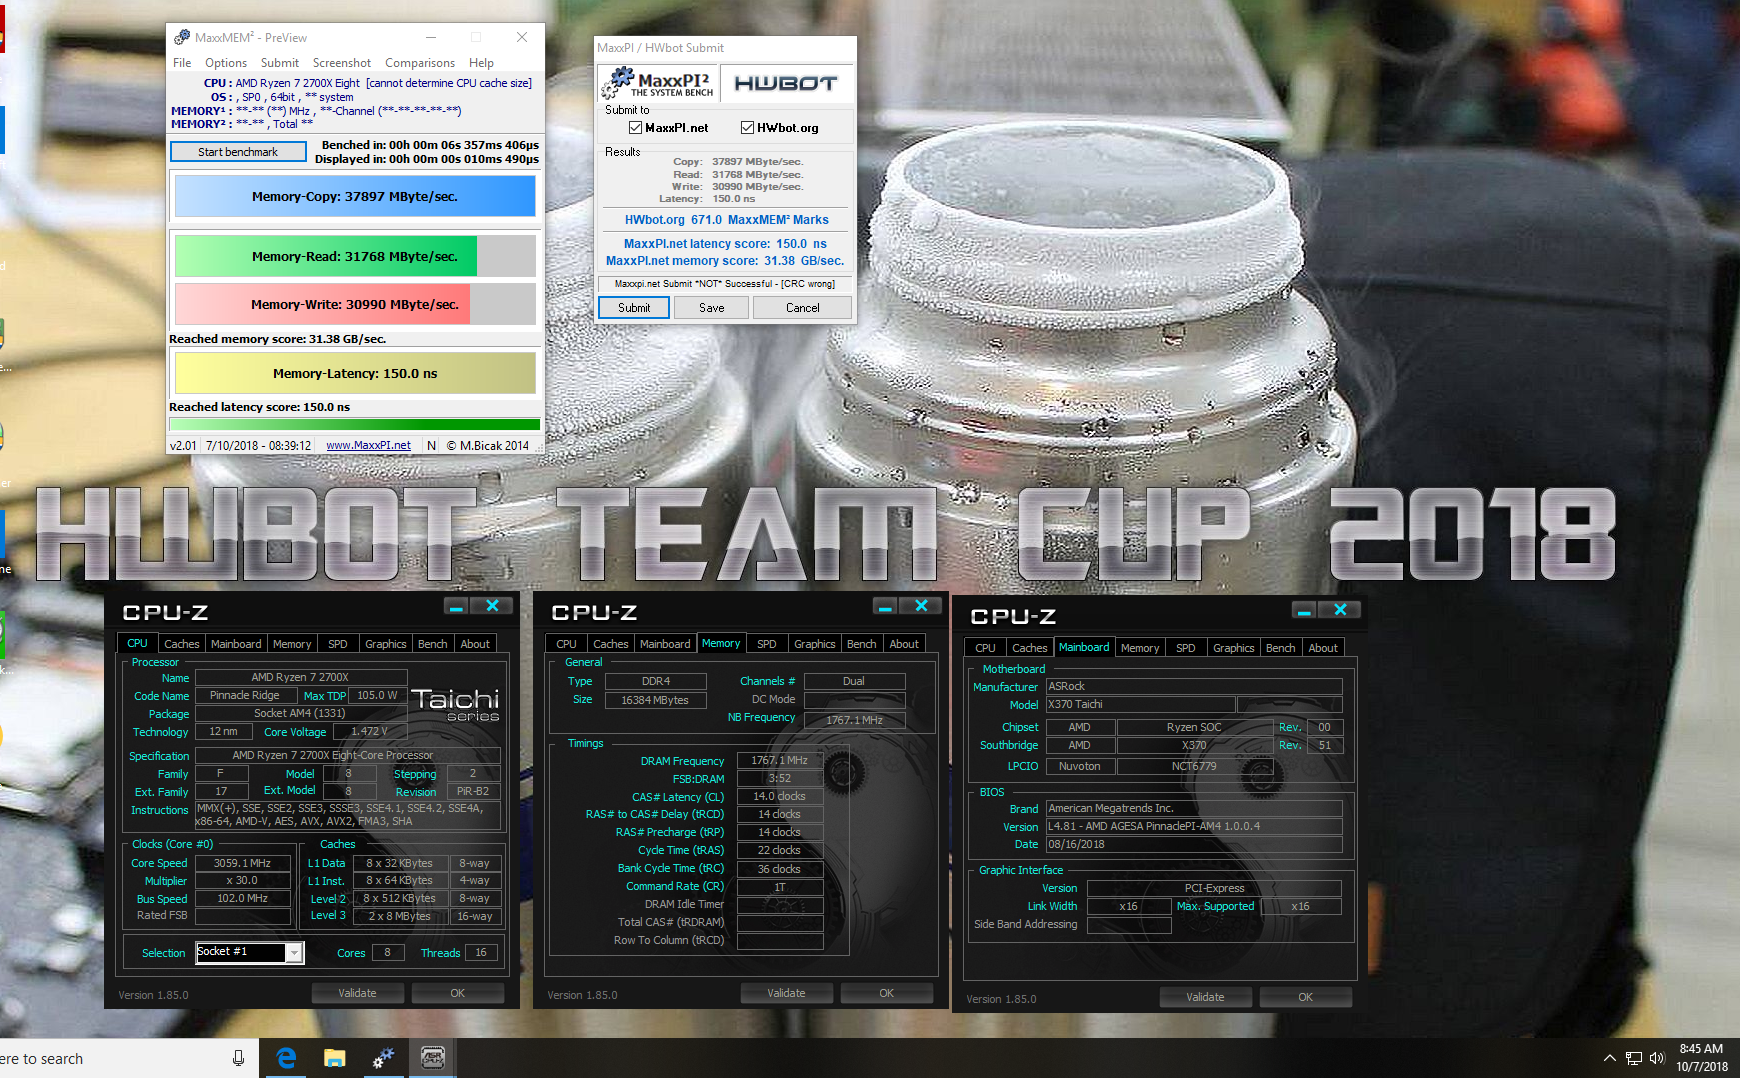Click the green progress bar in MaxxMEM
The width and height of the screenshot is (1740, 1078).
355,425
